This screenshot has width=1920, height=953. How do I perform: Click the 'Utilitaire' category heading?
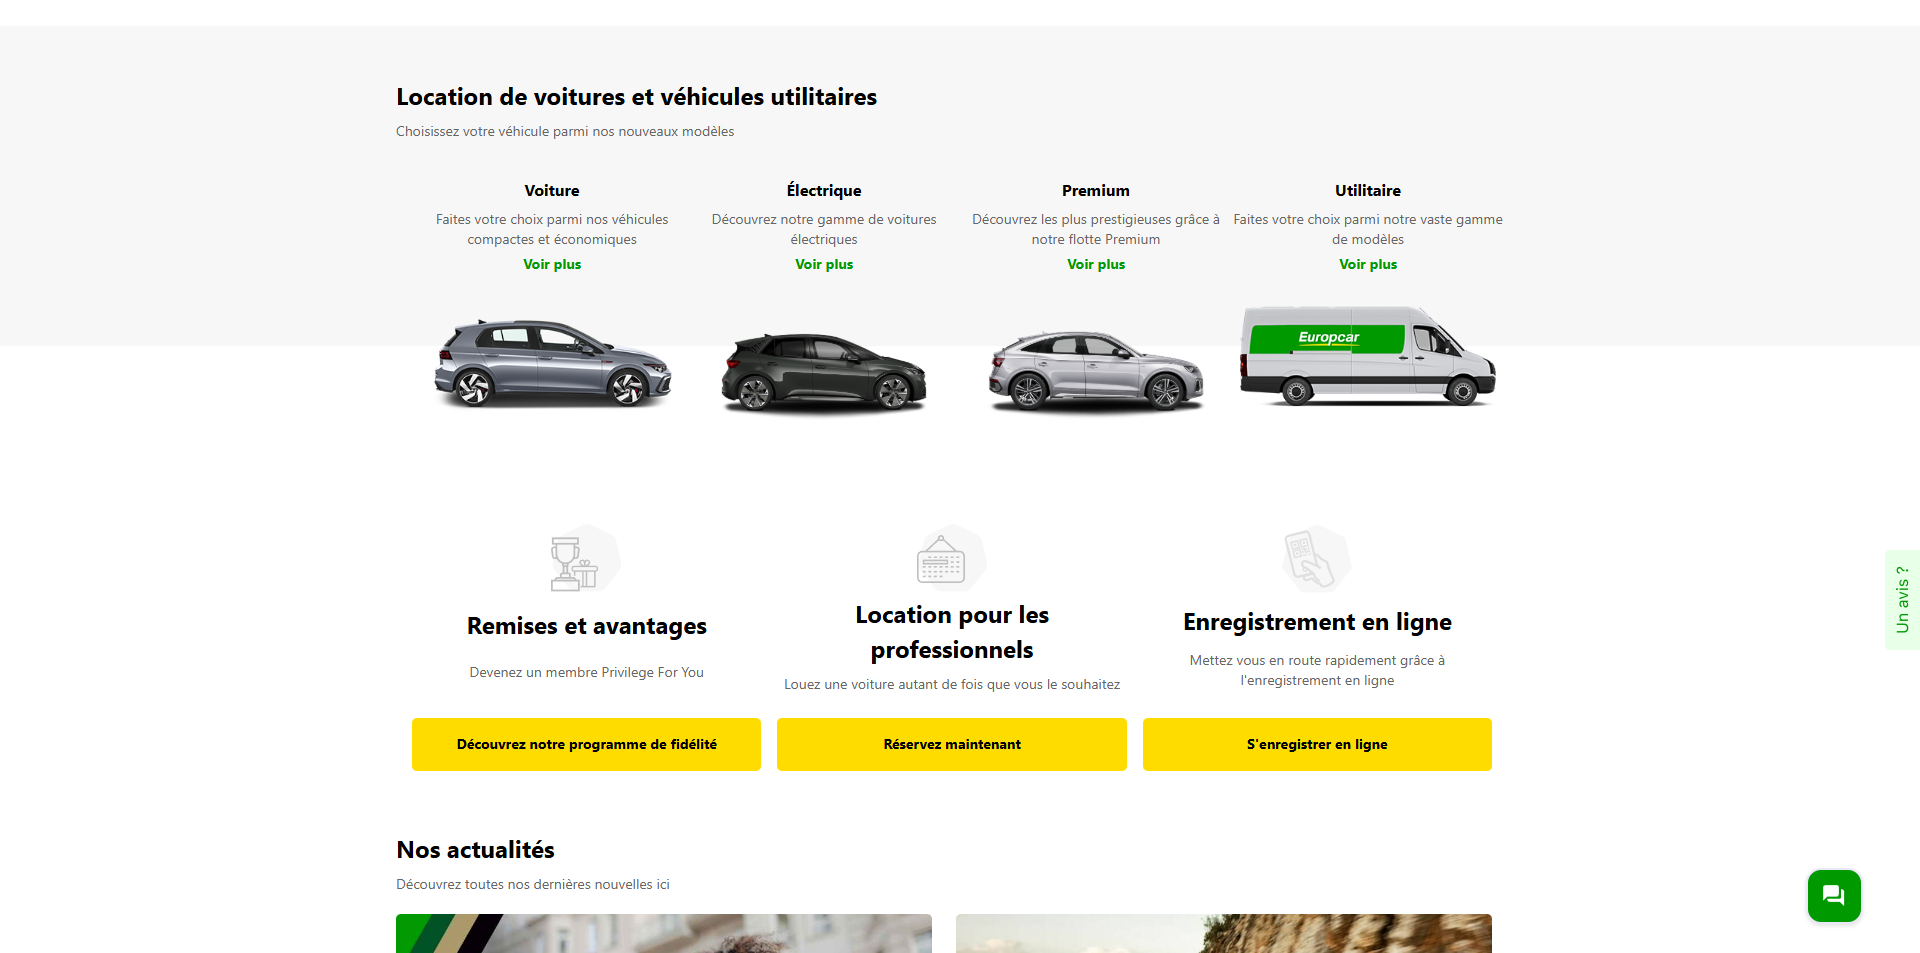point(1368,190)
